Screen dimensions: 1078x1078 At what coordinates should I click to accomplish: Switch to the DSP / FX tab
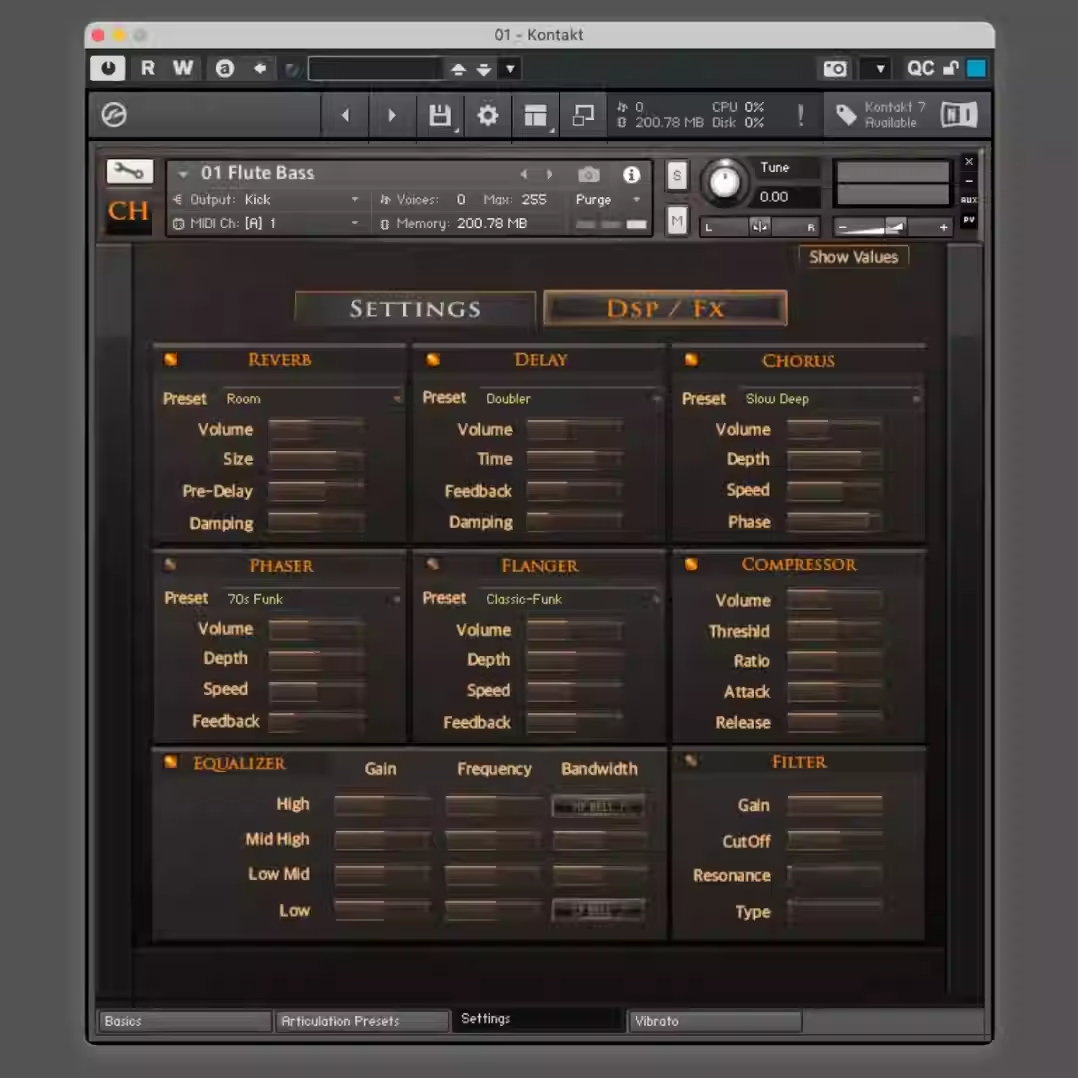click(x=666, y=309)
